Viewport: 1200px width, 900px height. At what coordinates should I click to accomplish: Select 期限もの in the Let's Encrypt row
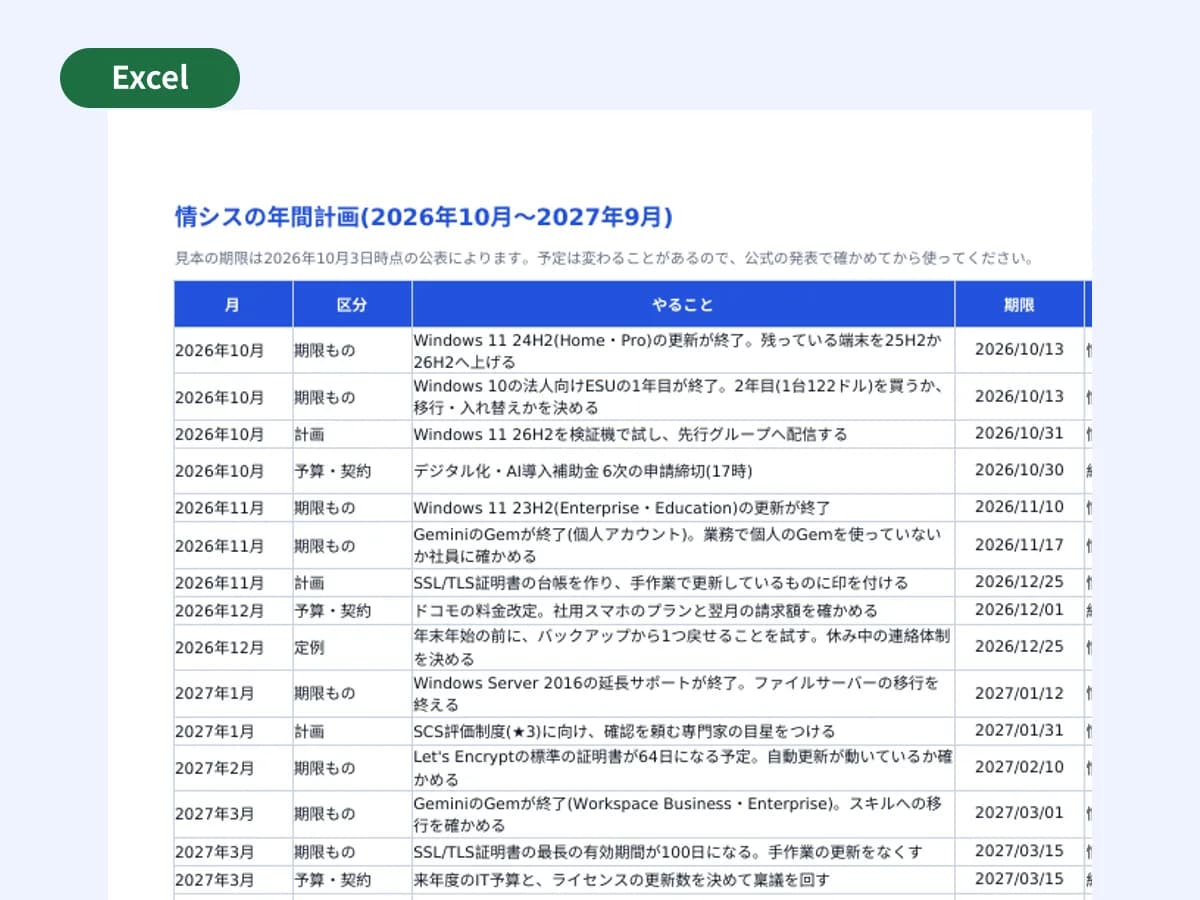[x=325, y=768]
